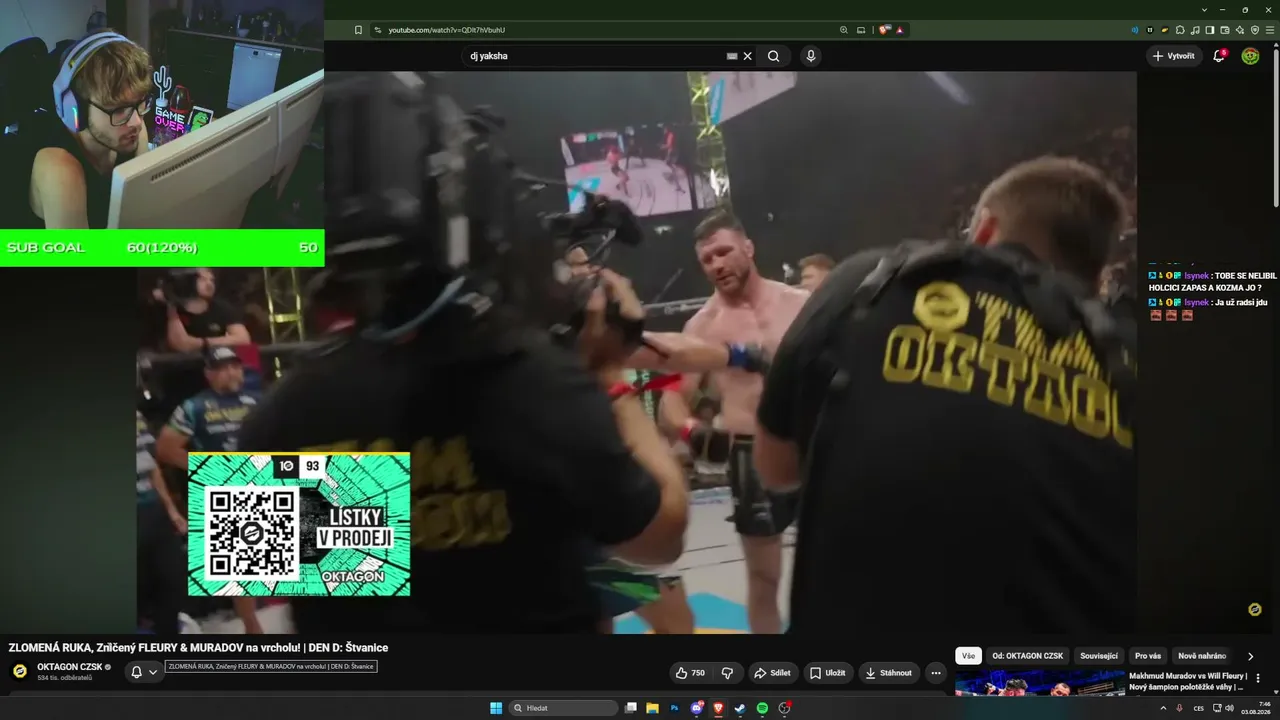Open the OKTAGON CZSK channel name link
1280x720 pixels.
(70, 667)
